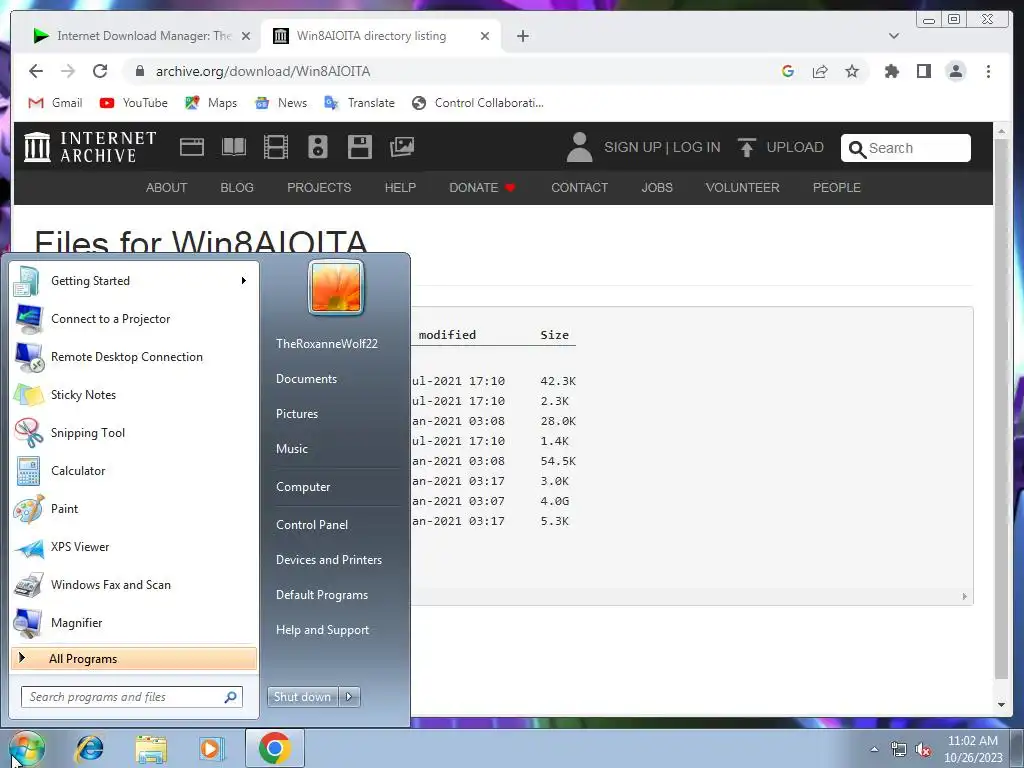Launch XPS Viewer

click(134, 547)
